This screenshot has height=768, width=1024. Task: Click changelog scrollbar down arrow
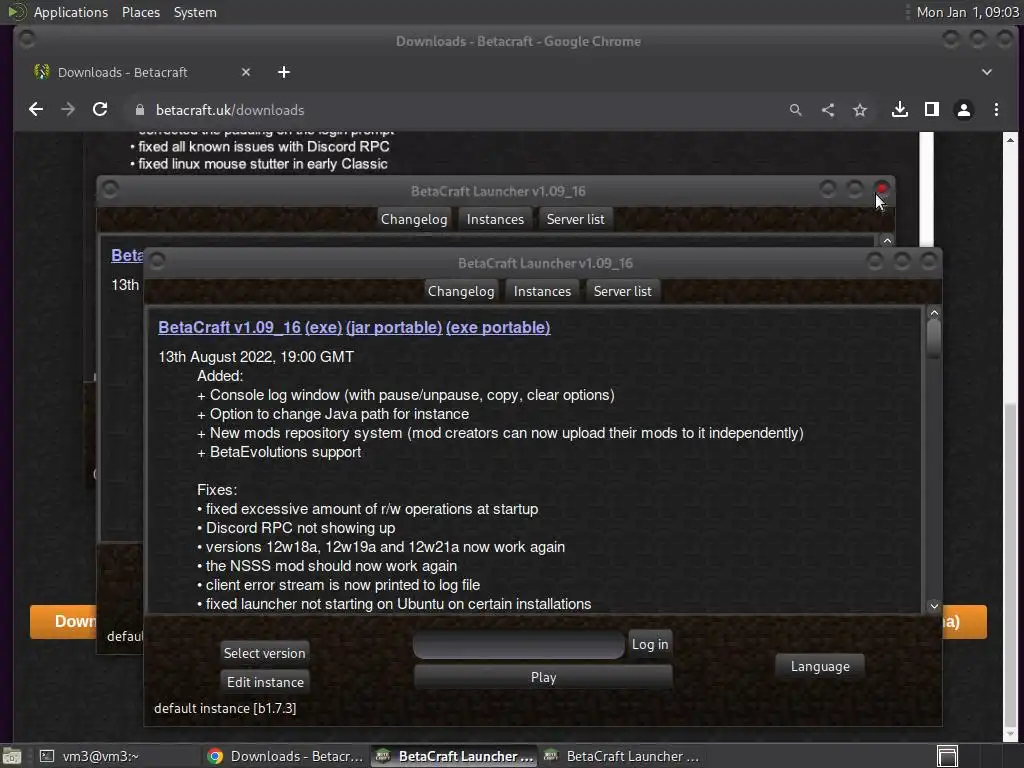pyautogui.click(x=934, y=607)
